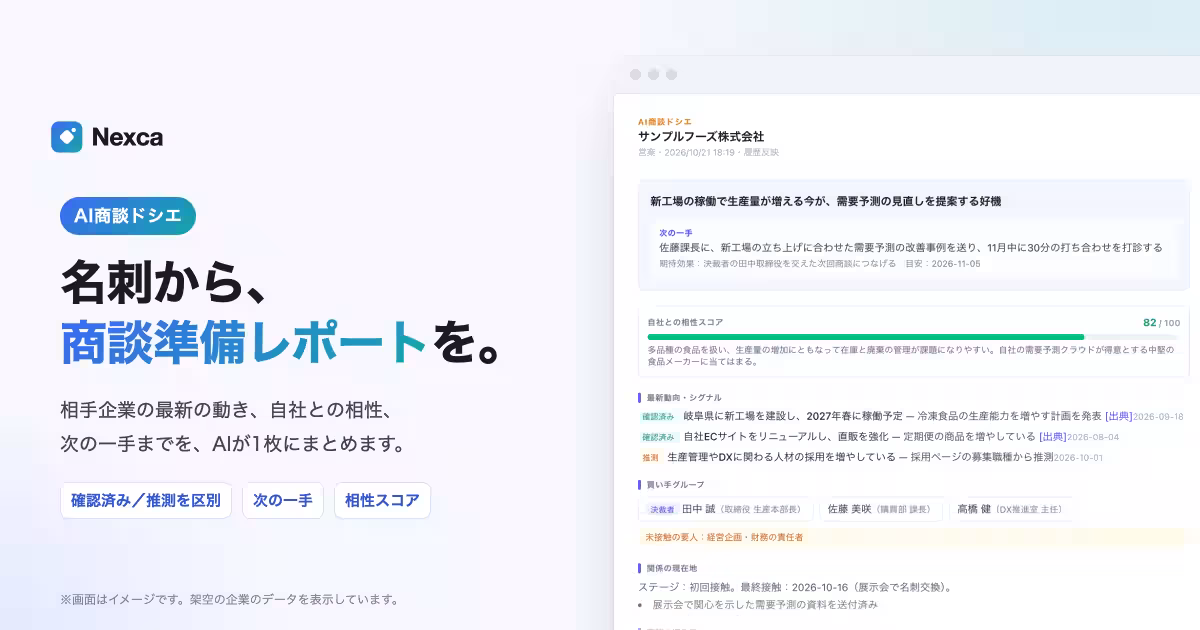Select the 田中 誠 buyer card

pos(726,509)
